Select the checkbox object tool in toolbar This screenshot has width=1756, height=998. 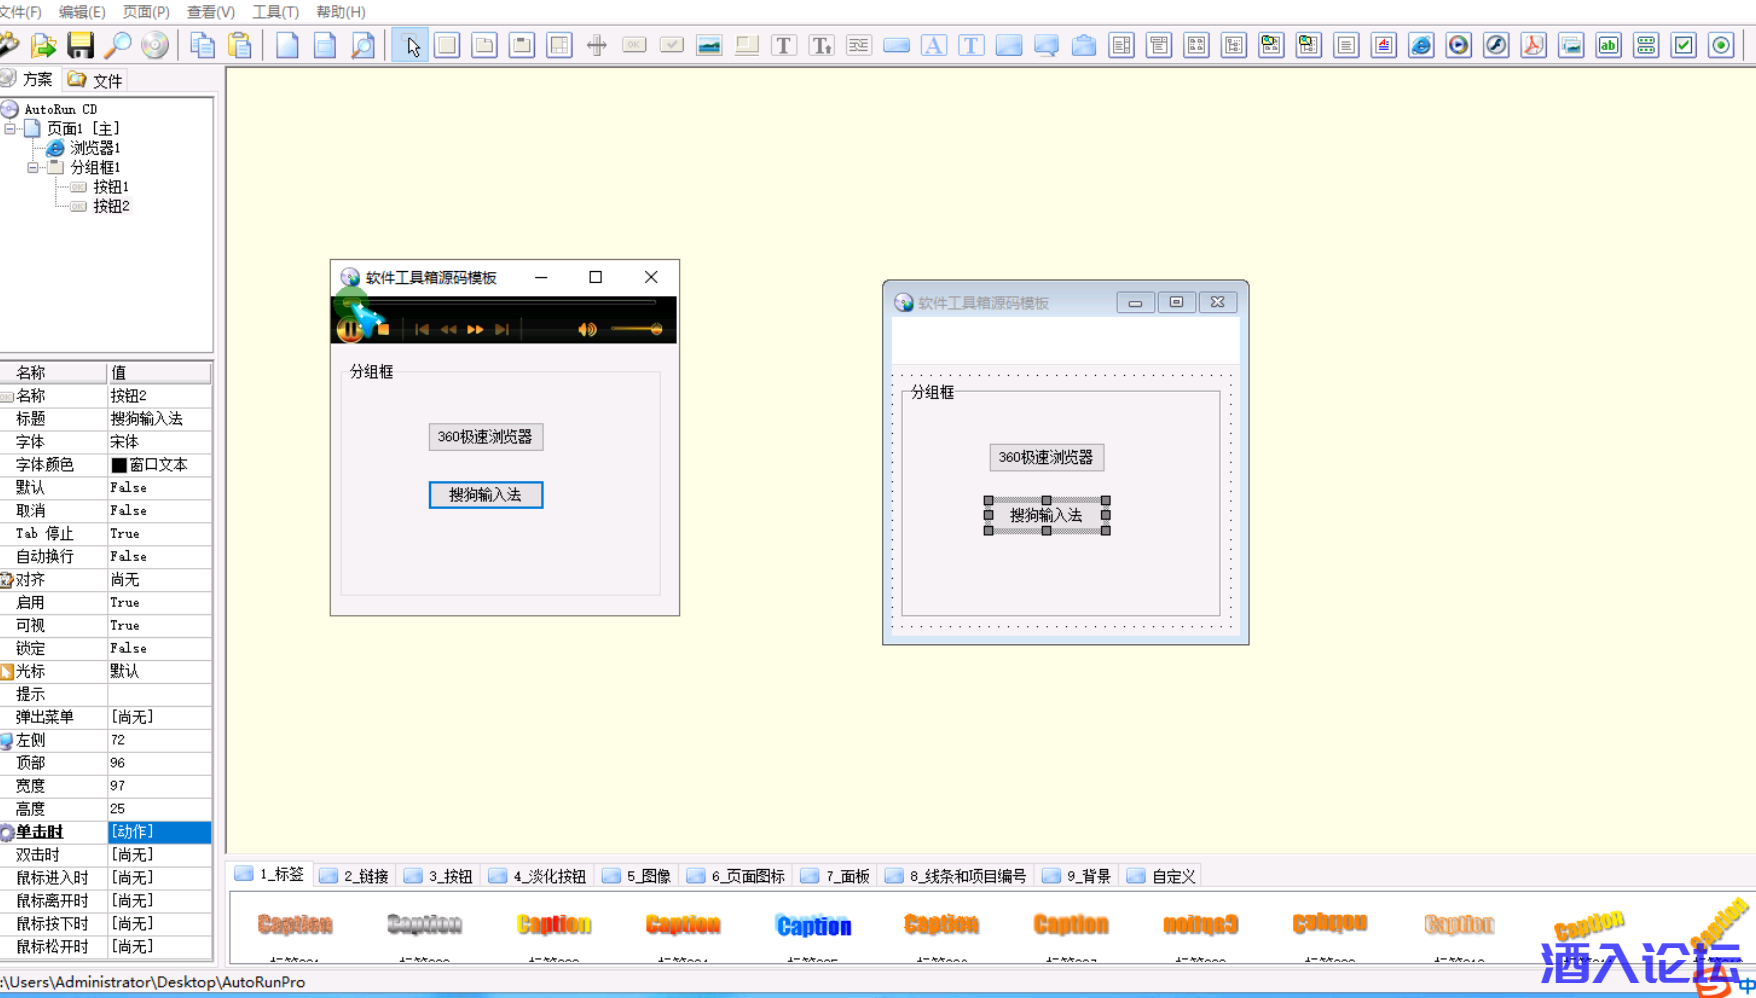pos(1684,45)
